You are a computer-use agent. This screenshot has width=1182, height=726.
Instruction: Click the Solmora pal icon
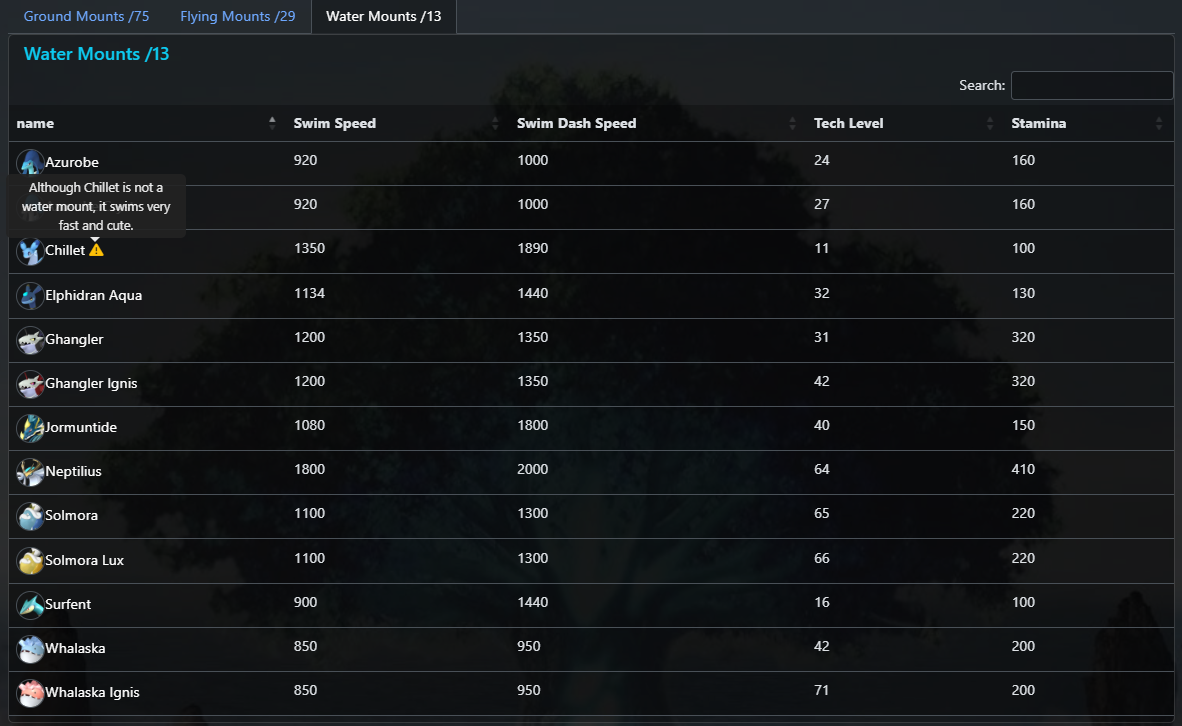click(30, 516)
